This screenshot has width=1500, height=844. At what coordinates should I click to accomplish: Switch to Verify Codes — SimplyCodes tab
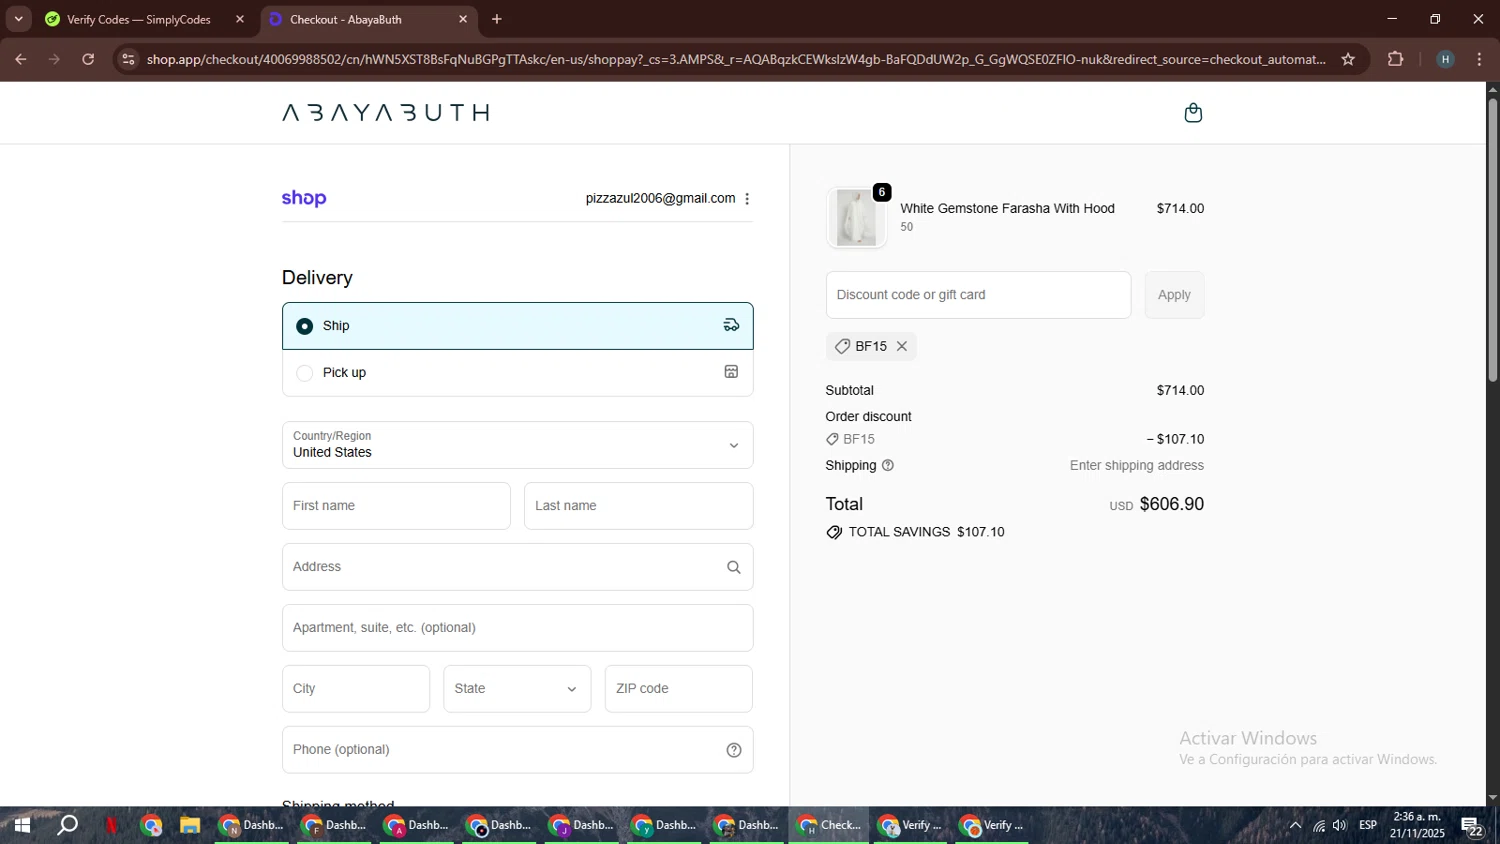tap(138, 19)
